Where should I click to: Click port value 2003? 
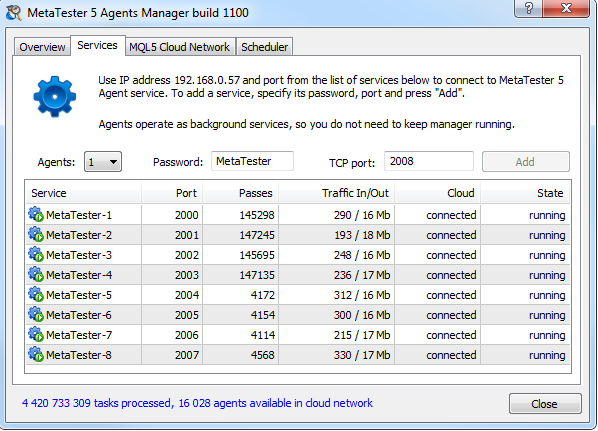[x=187, y=275]
